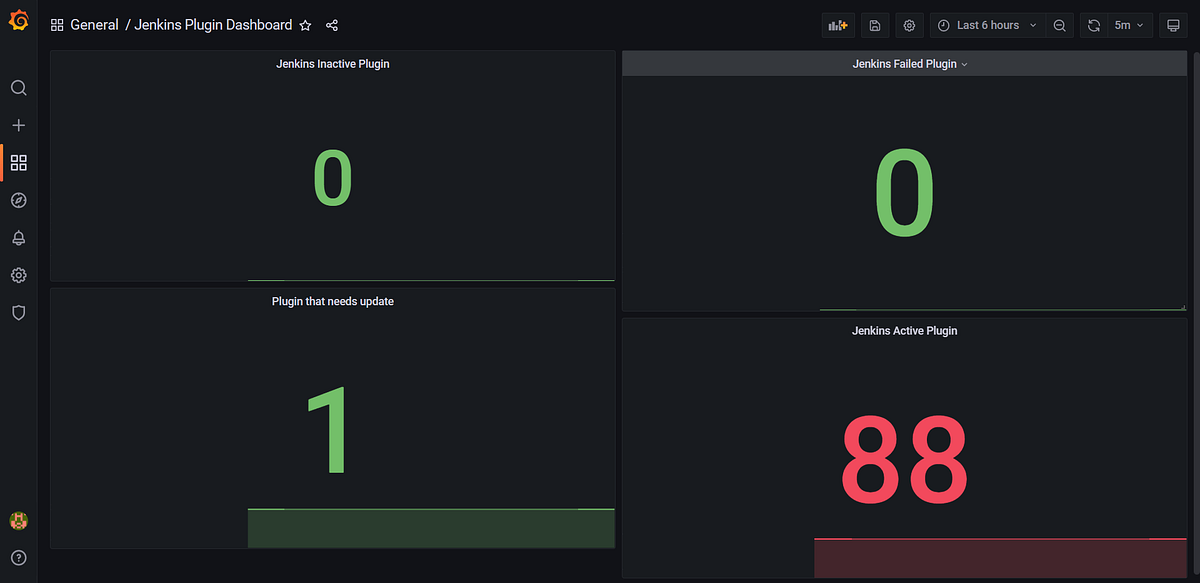Open Server Admin via the shield icon
This screenshot has width=1200, height=583.
coord(18,312)
